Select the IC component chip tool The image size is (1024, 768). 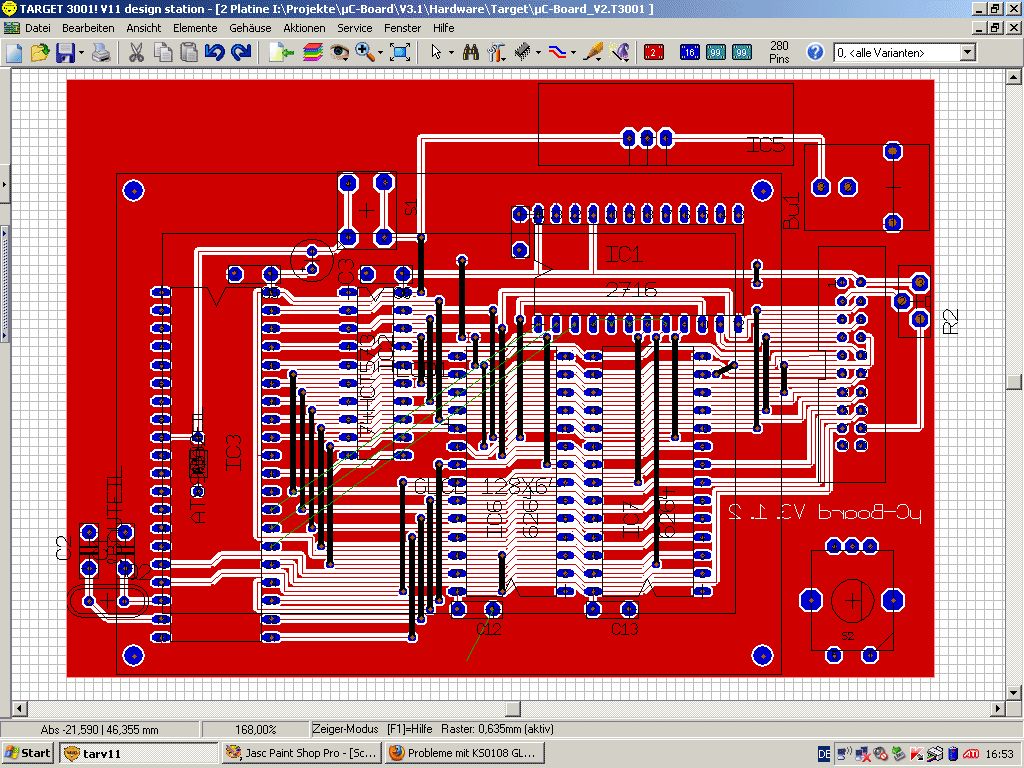click(522, 52)
